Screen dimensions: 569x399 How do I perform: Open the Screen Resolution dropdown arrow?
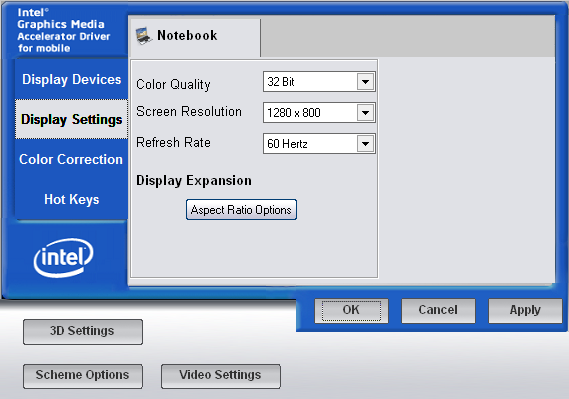coord(365,112)
